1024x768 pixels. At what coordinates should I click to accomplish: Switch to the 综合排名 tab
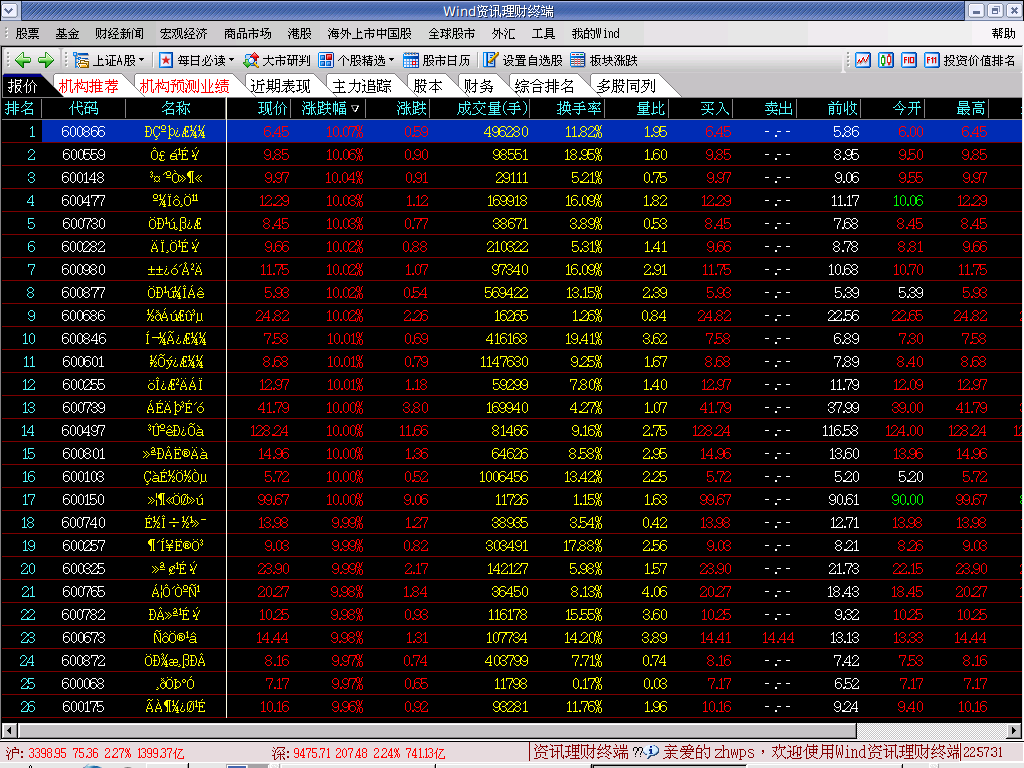(x=545, y=86)
